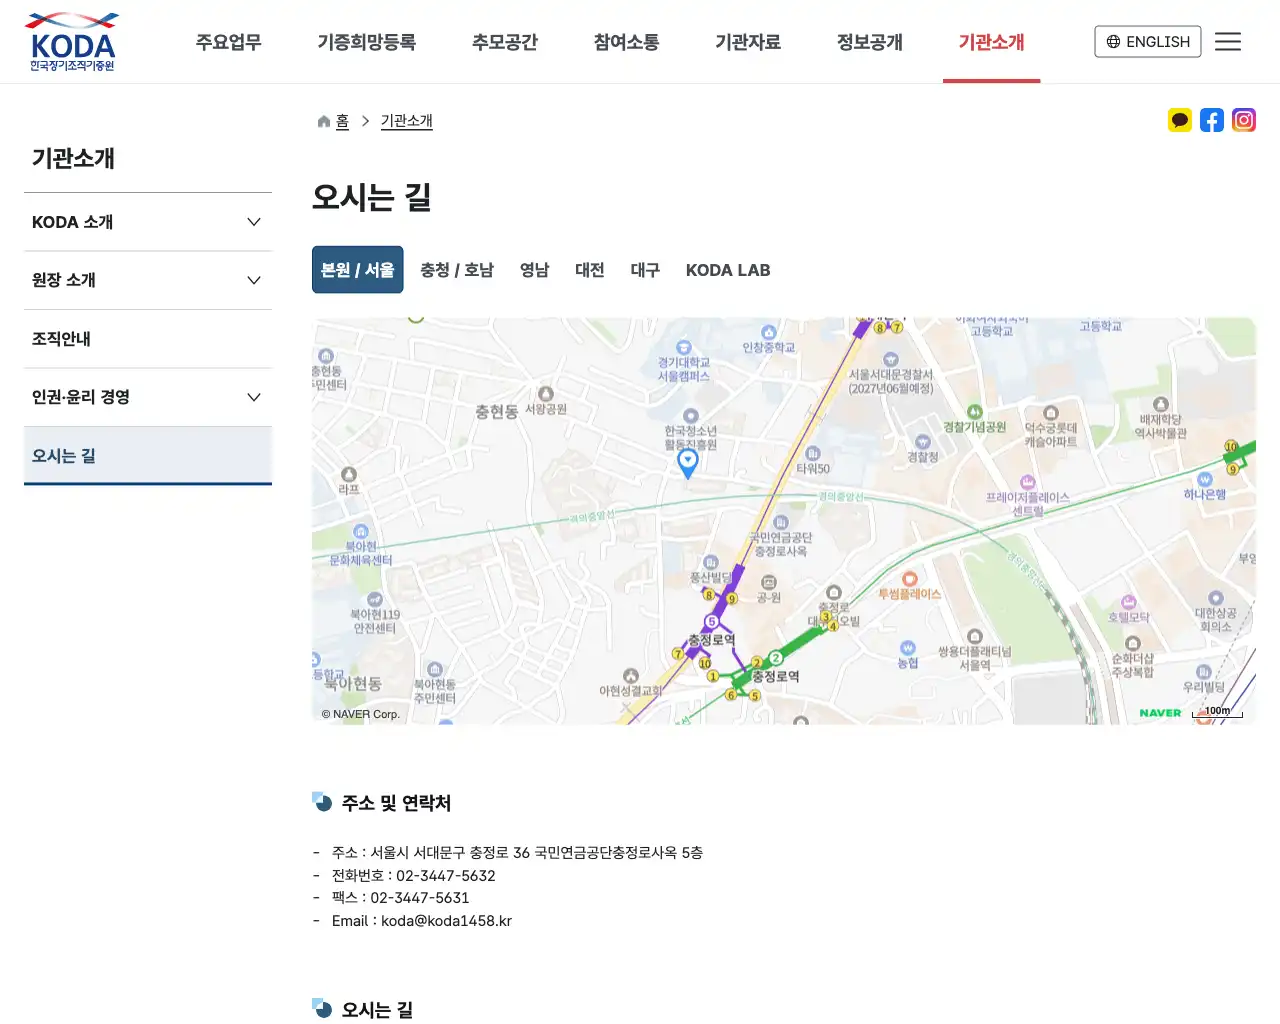Expand the 인권·윤리 경영 sidebar section
1280x1024 pixels.
click(148, 397)
